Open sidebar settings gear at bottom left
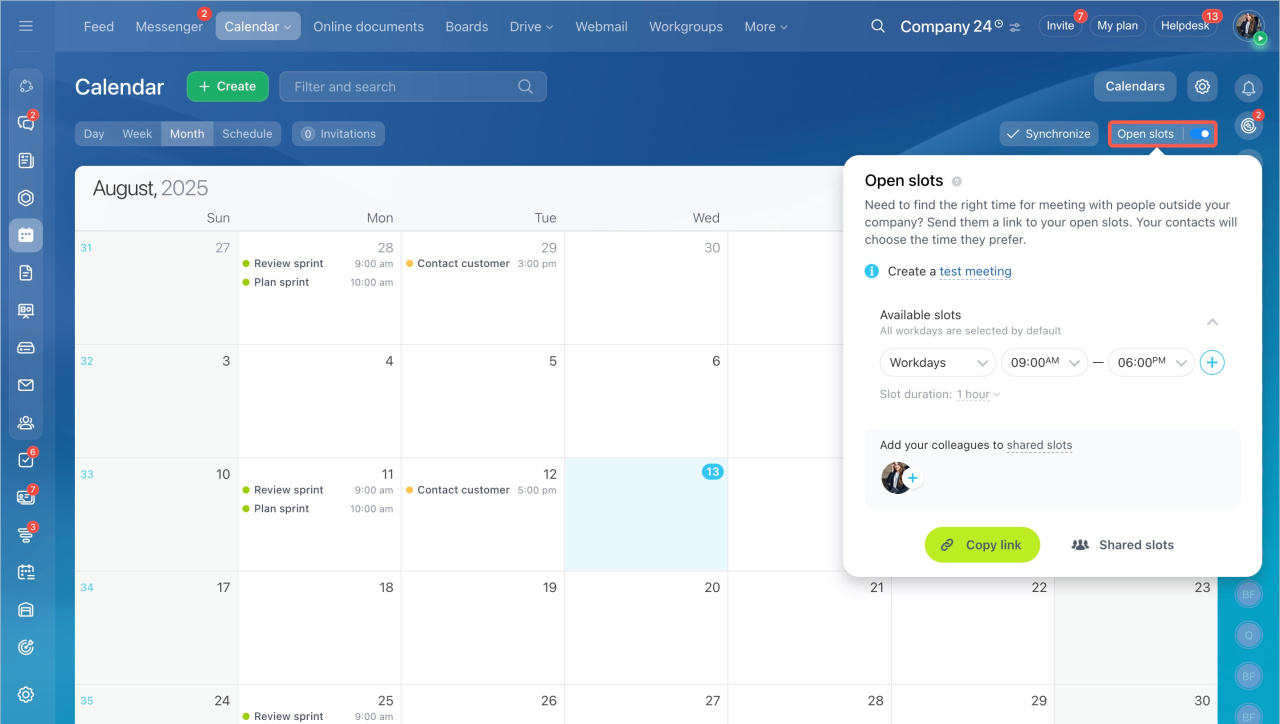1280x724 pixels. (x=26, y=694)
